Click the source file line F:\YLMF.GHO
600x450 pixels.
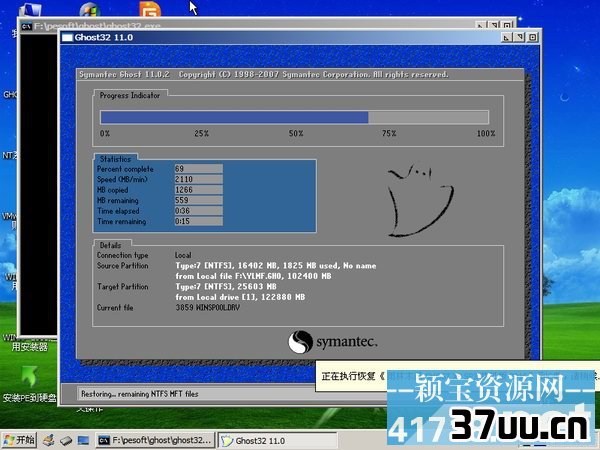pyautogui.click(x=253, y=276)
